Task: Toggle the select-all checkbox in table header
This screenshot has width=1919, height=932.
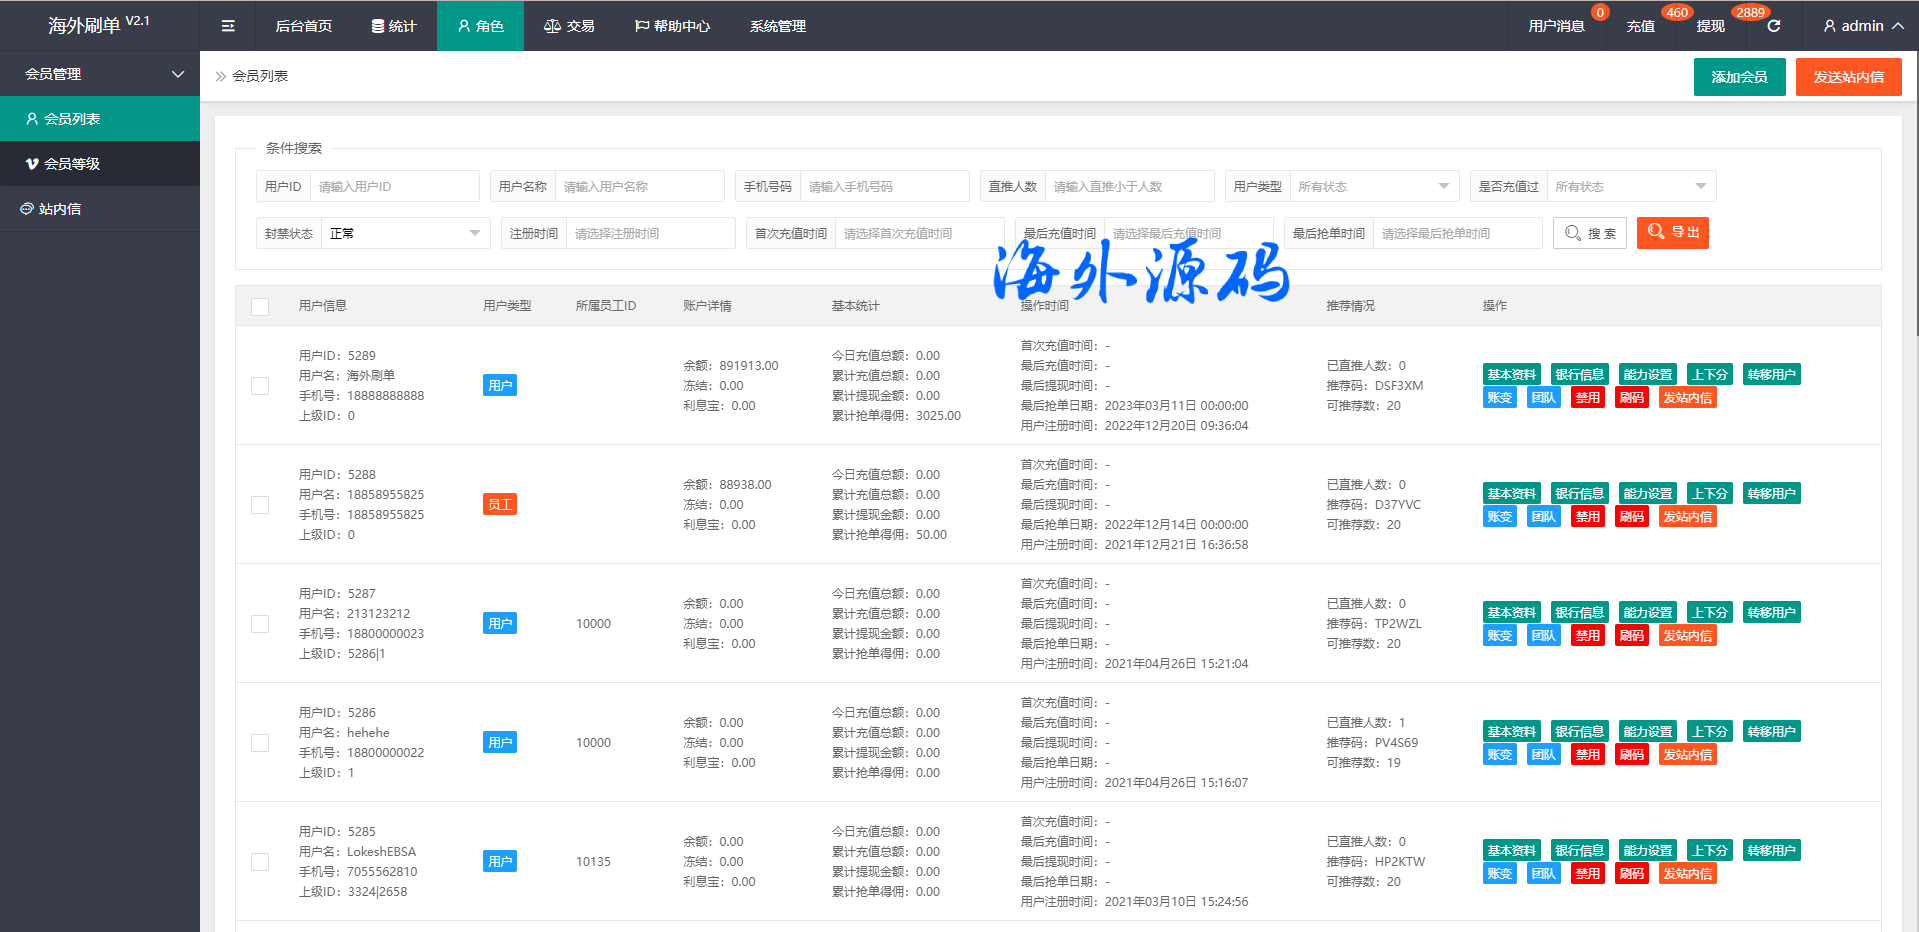Action: point(260,307)
